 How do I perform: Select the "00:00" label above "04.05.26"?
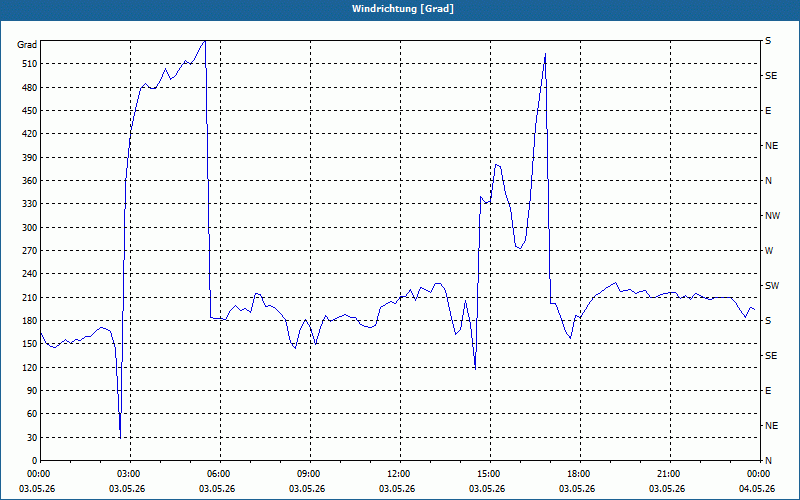point(759,474)
